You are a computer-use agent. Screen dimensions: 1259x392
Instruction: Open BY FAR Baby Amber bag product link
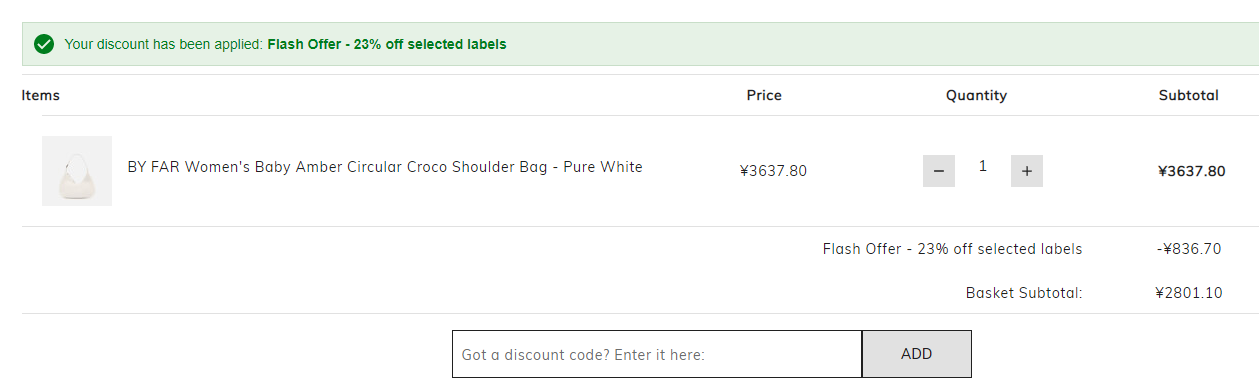(x=385, y=167)
